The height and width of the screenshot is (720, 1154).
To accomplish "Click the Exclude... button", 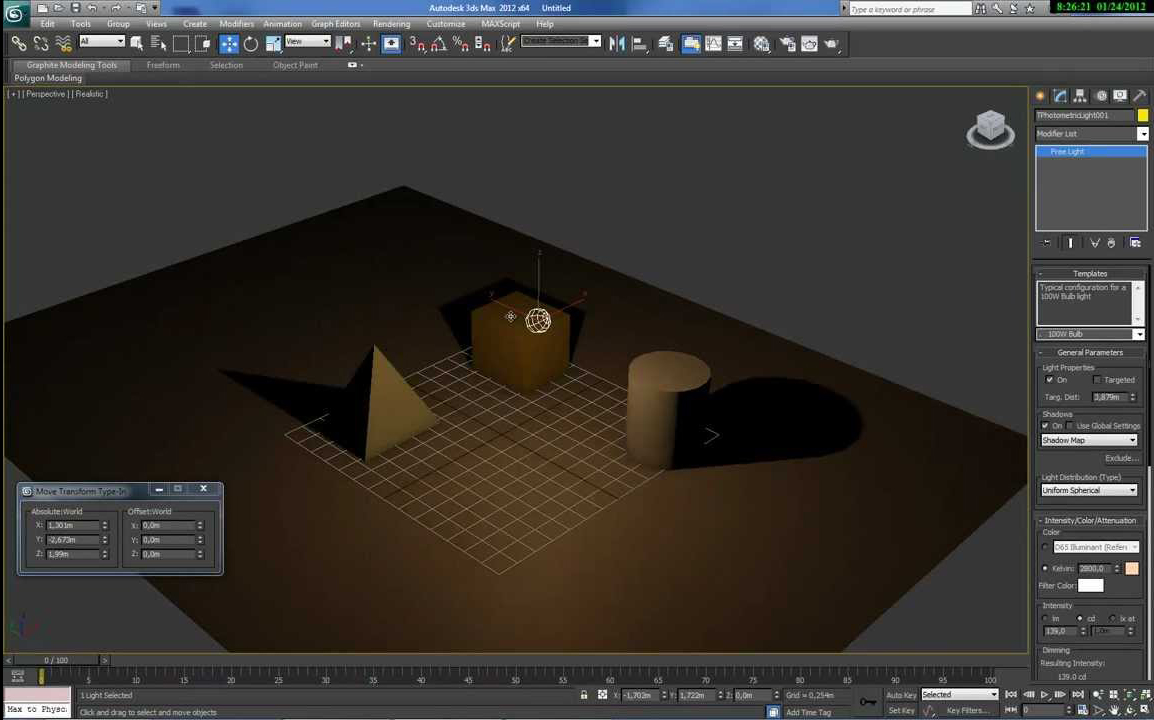I will point(1121,458).
